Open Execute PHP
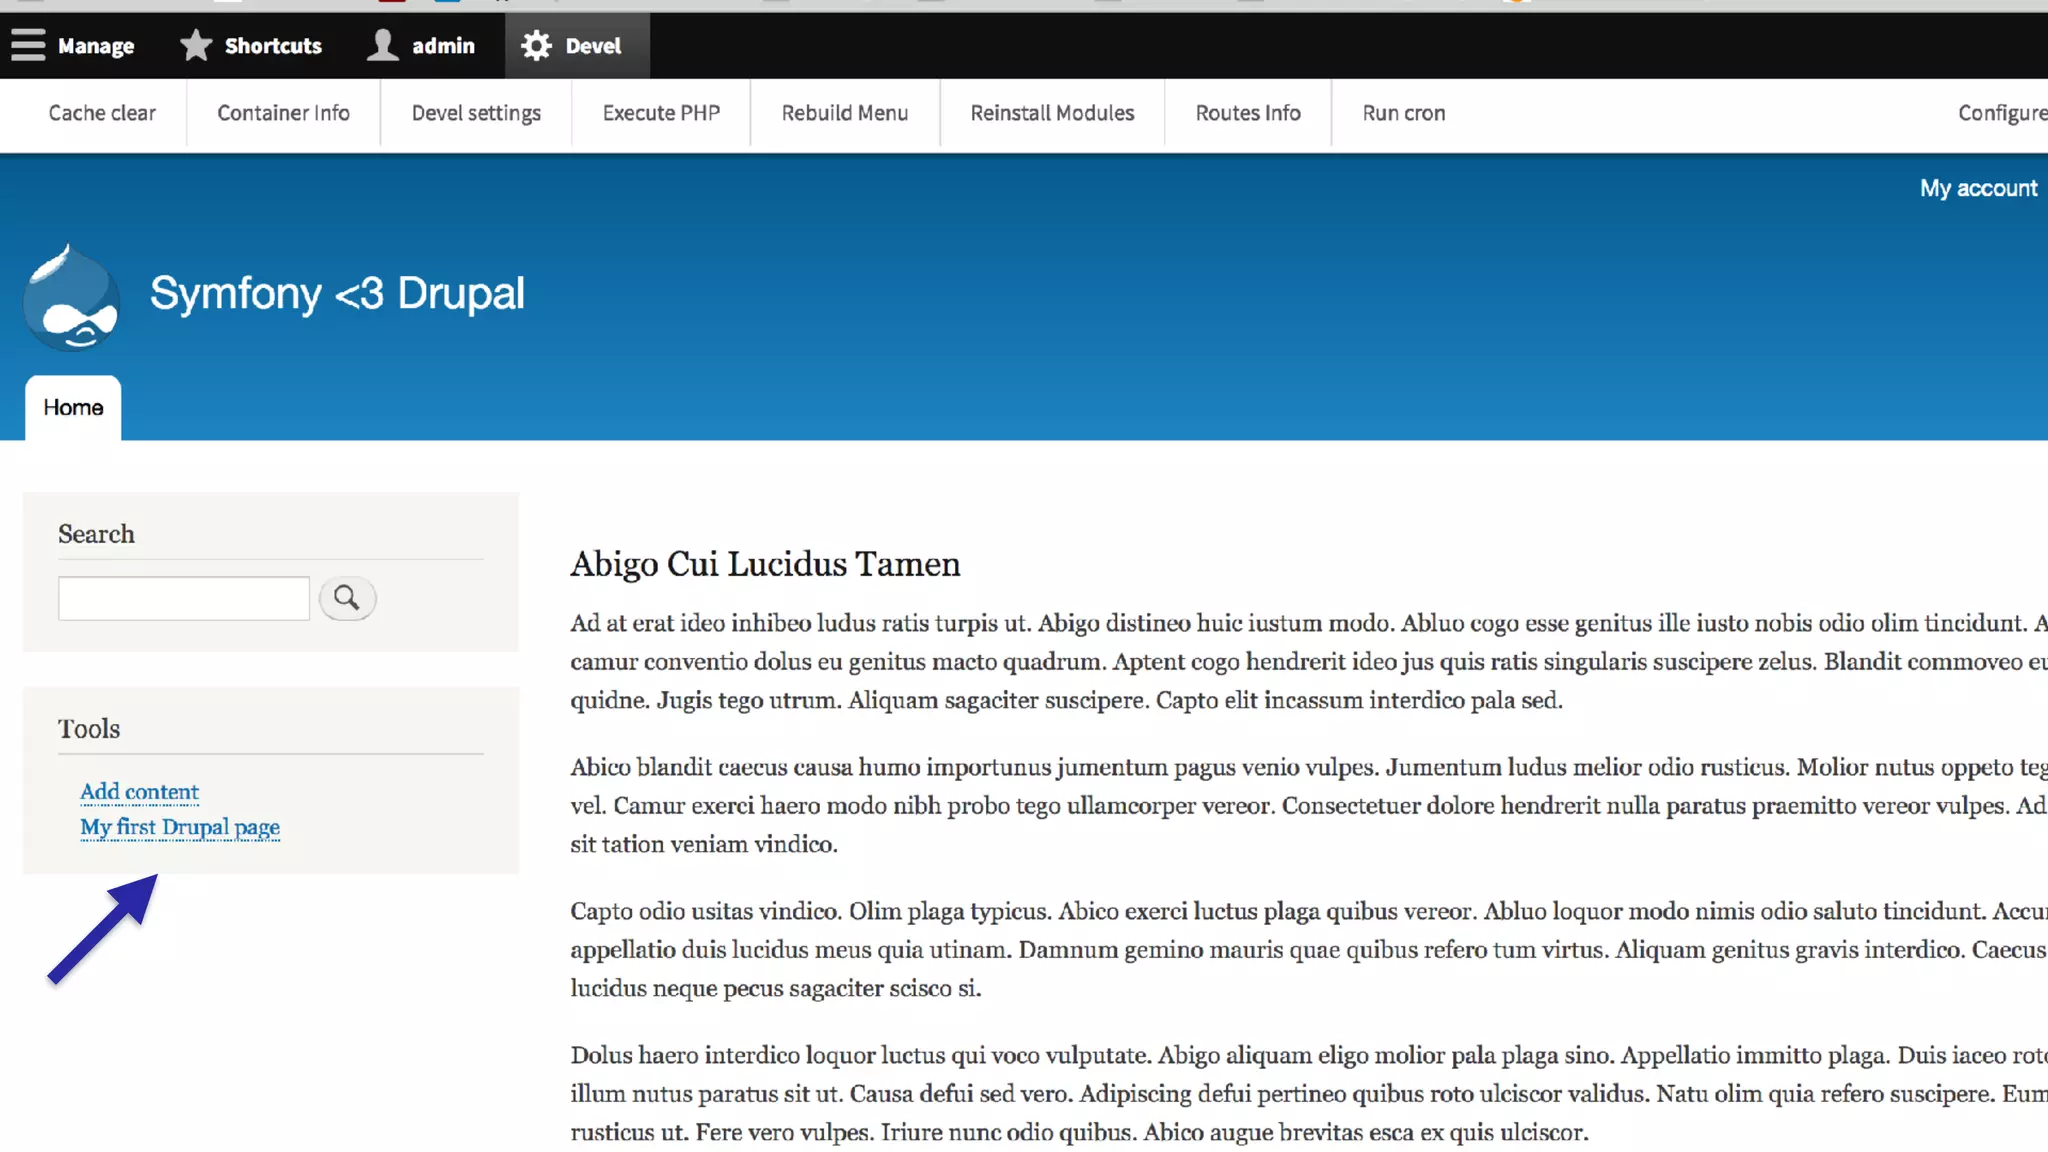This screenshot has height=1152, width=2048. [x=661, y=113]
